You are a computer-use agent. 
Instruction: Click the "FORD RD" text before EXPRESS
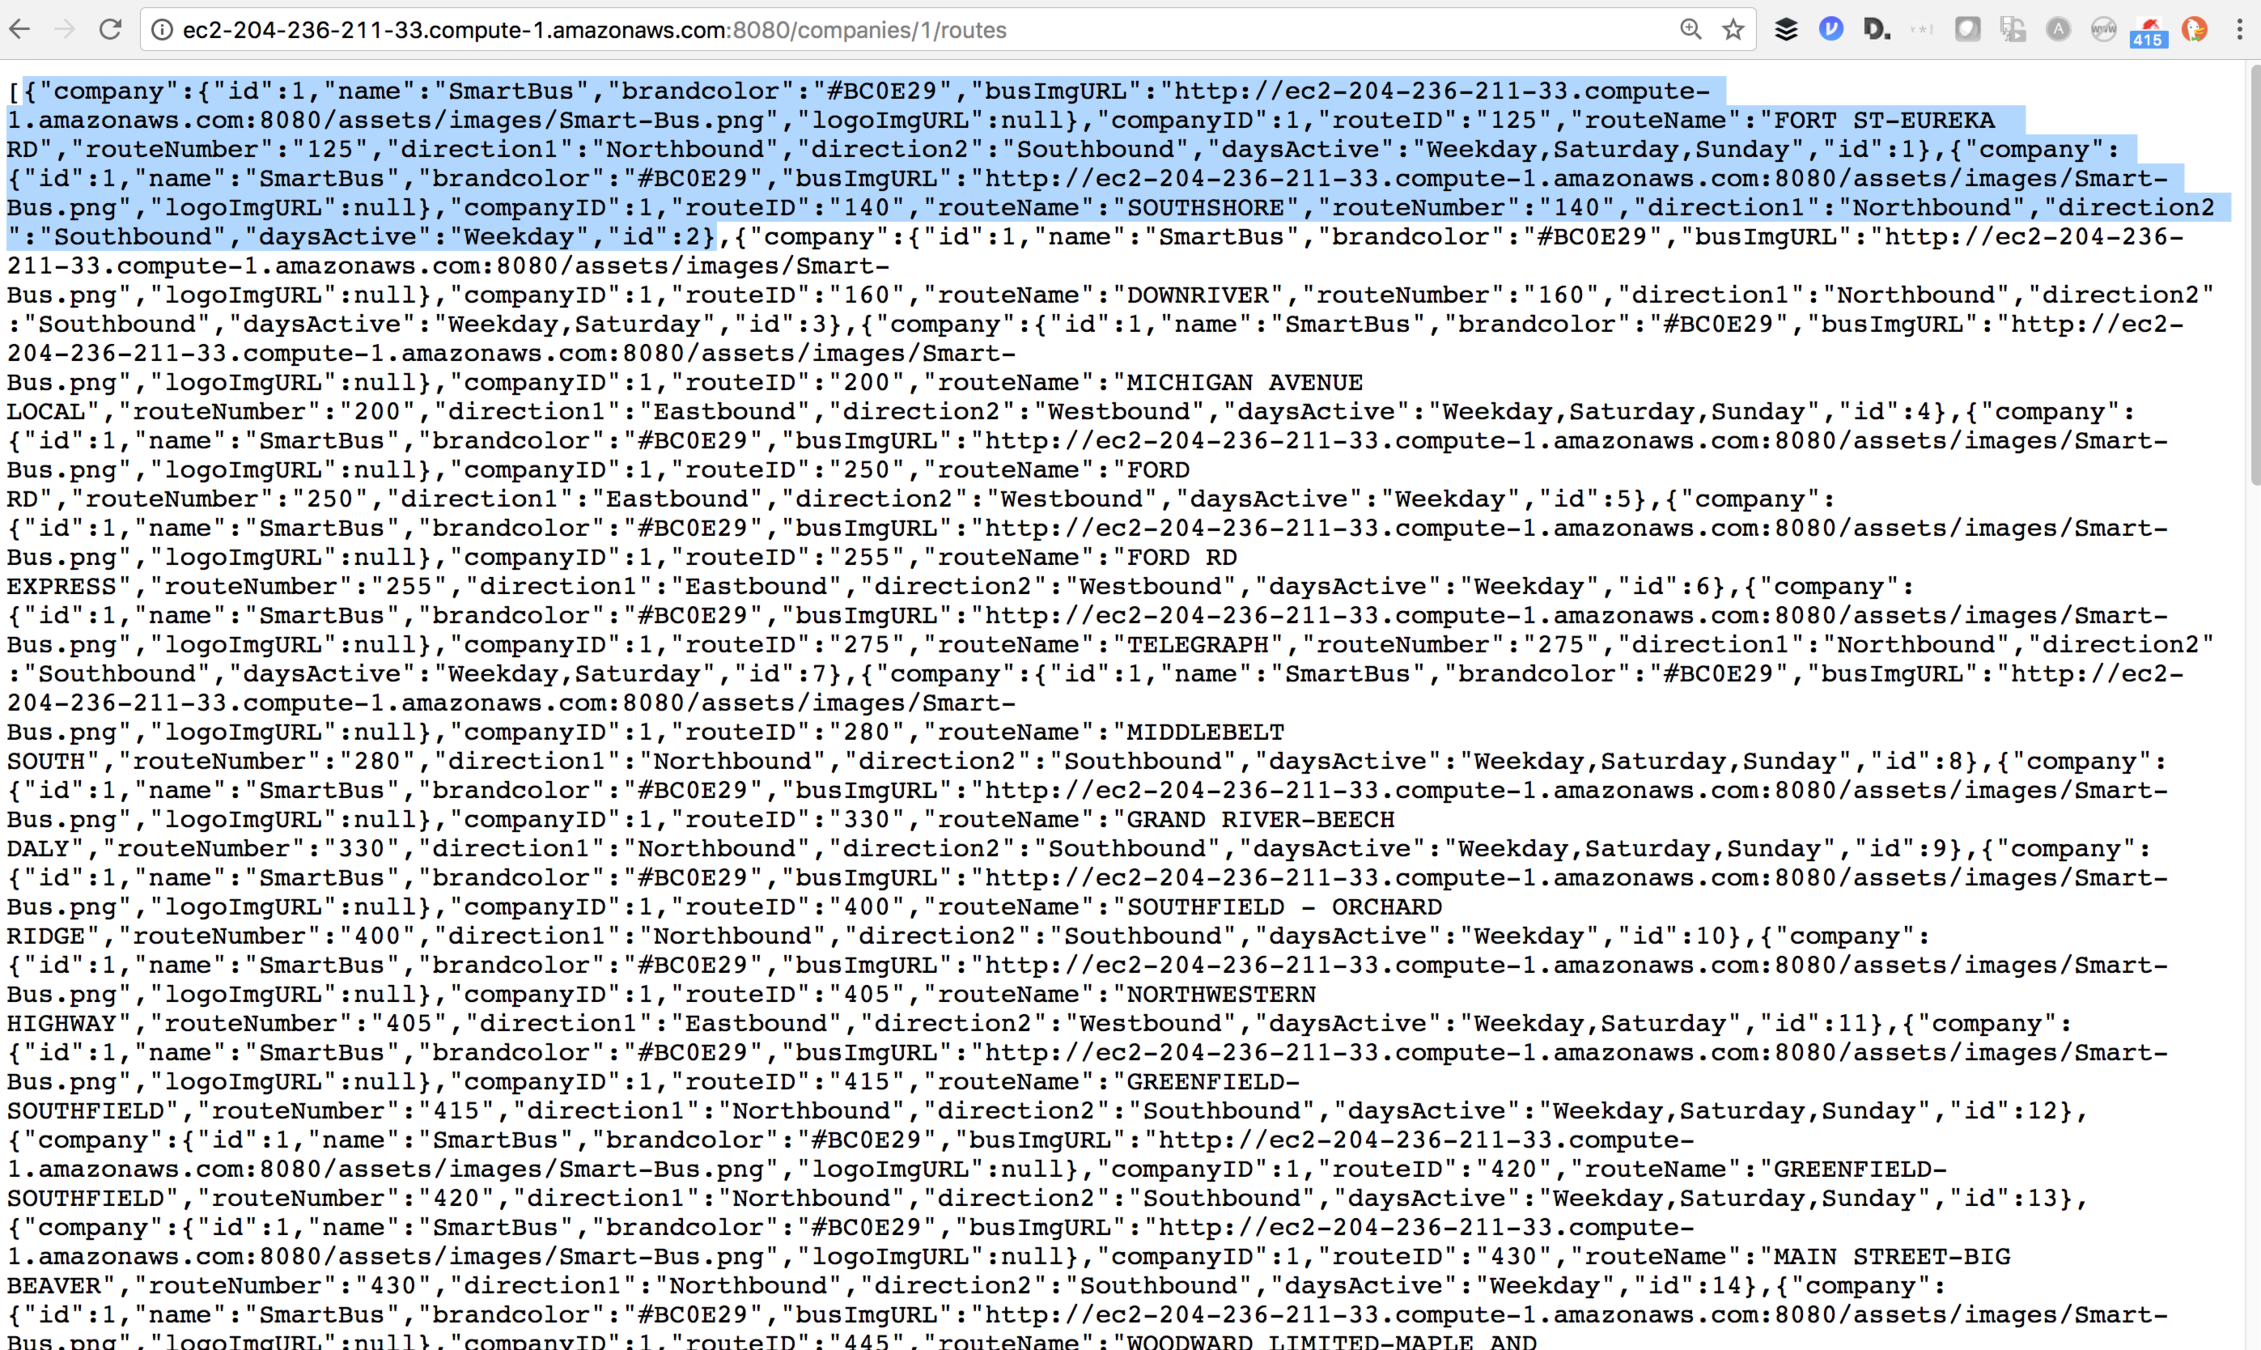point(1182,558)
